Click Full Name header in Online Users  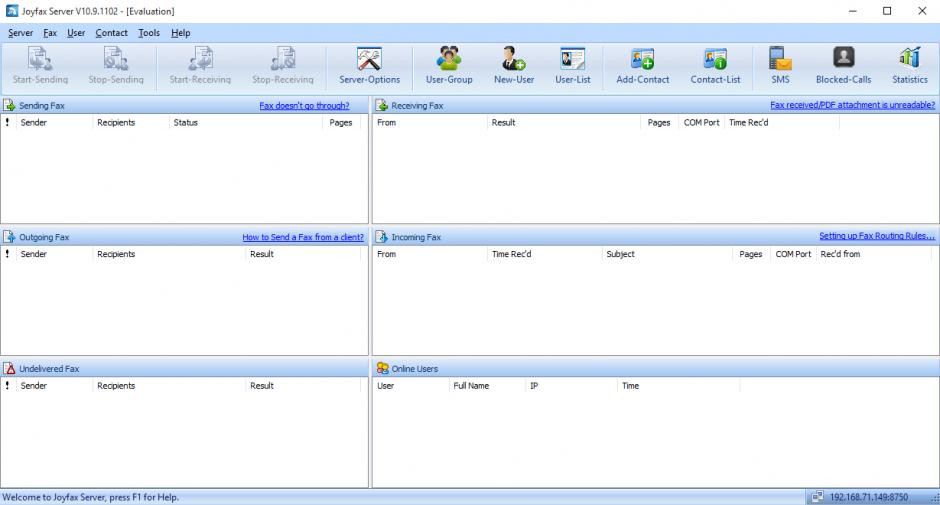(x=487, y=386)
